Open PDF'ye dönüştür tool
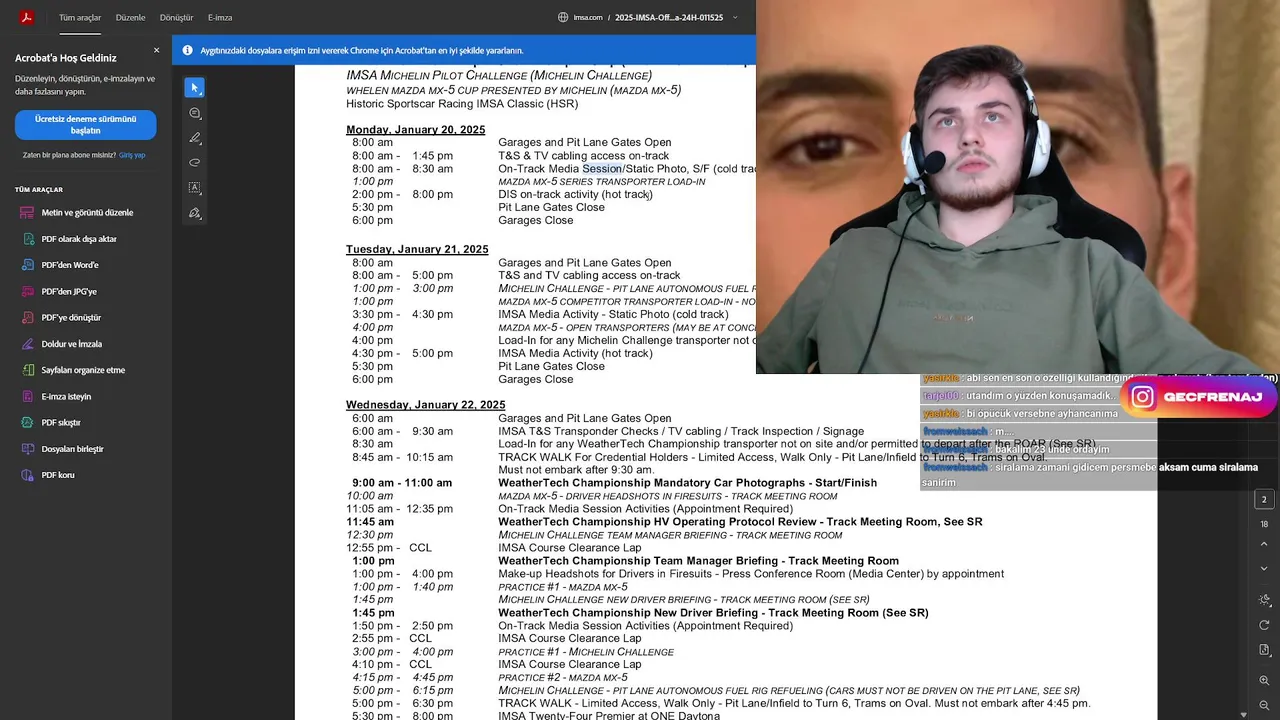This screenshot has height=720, width=1280. point(62,317)
